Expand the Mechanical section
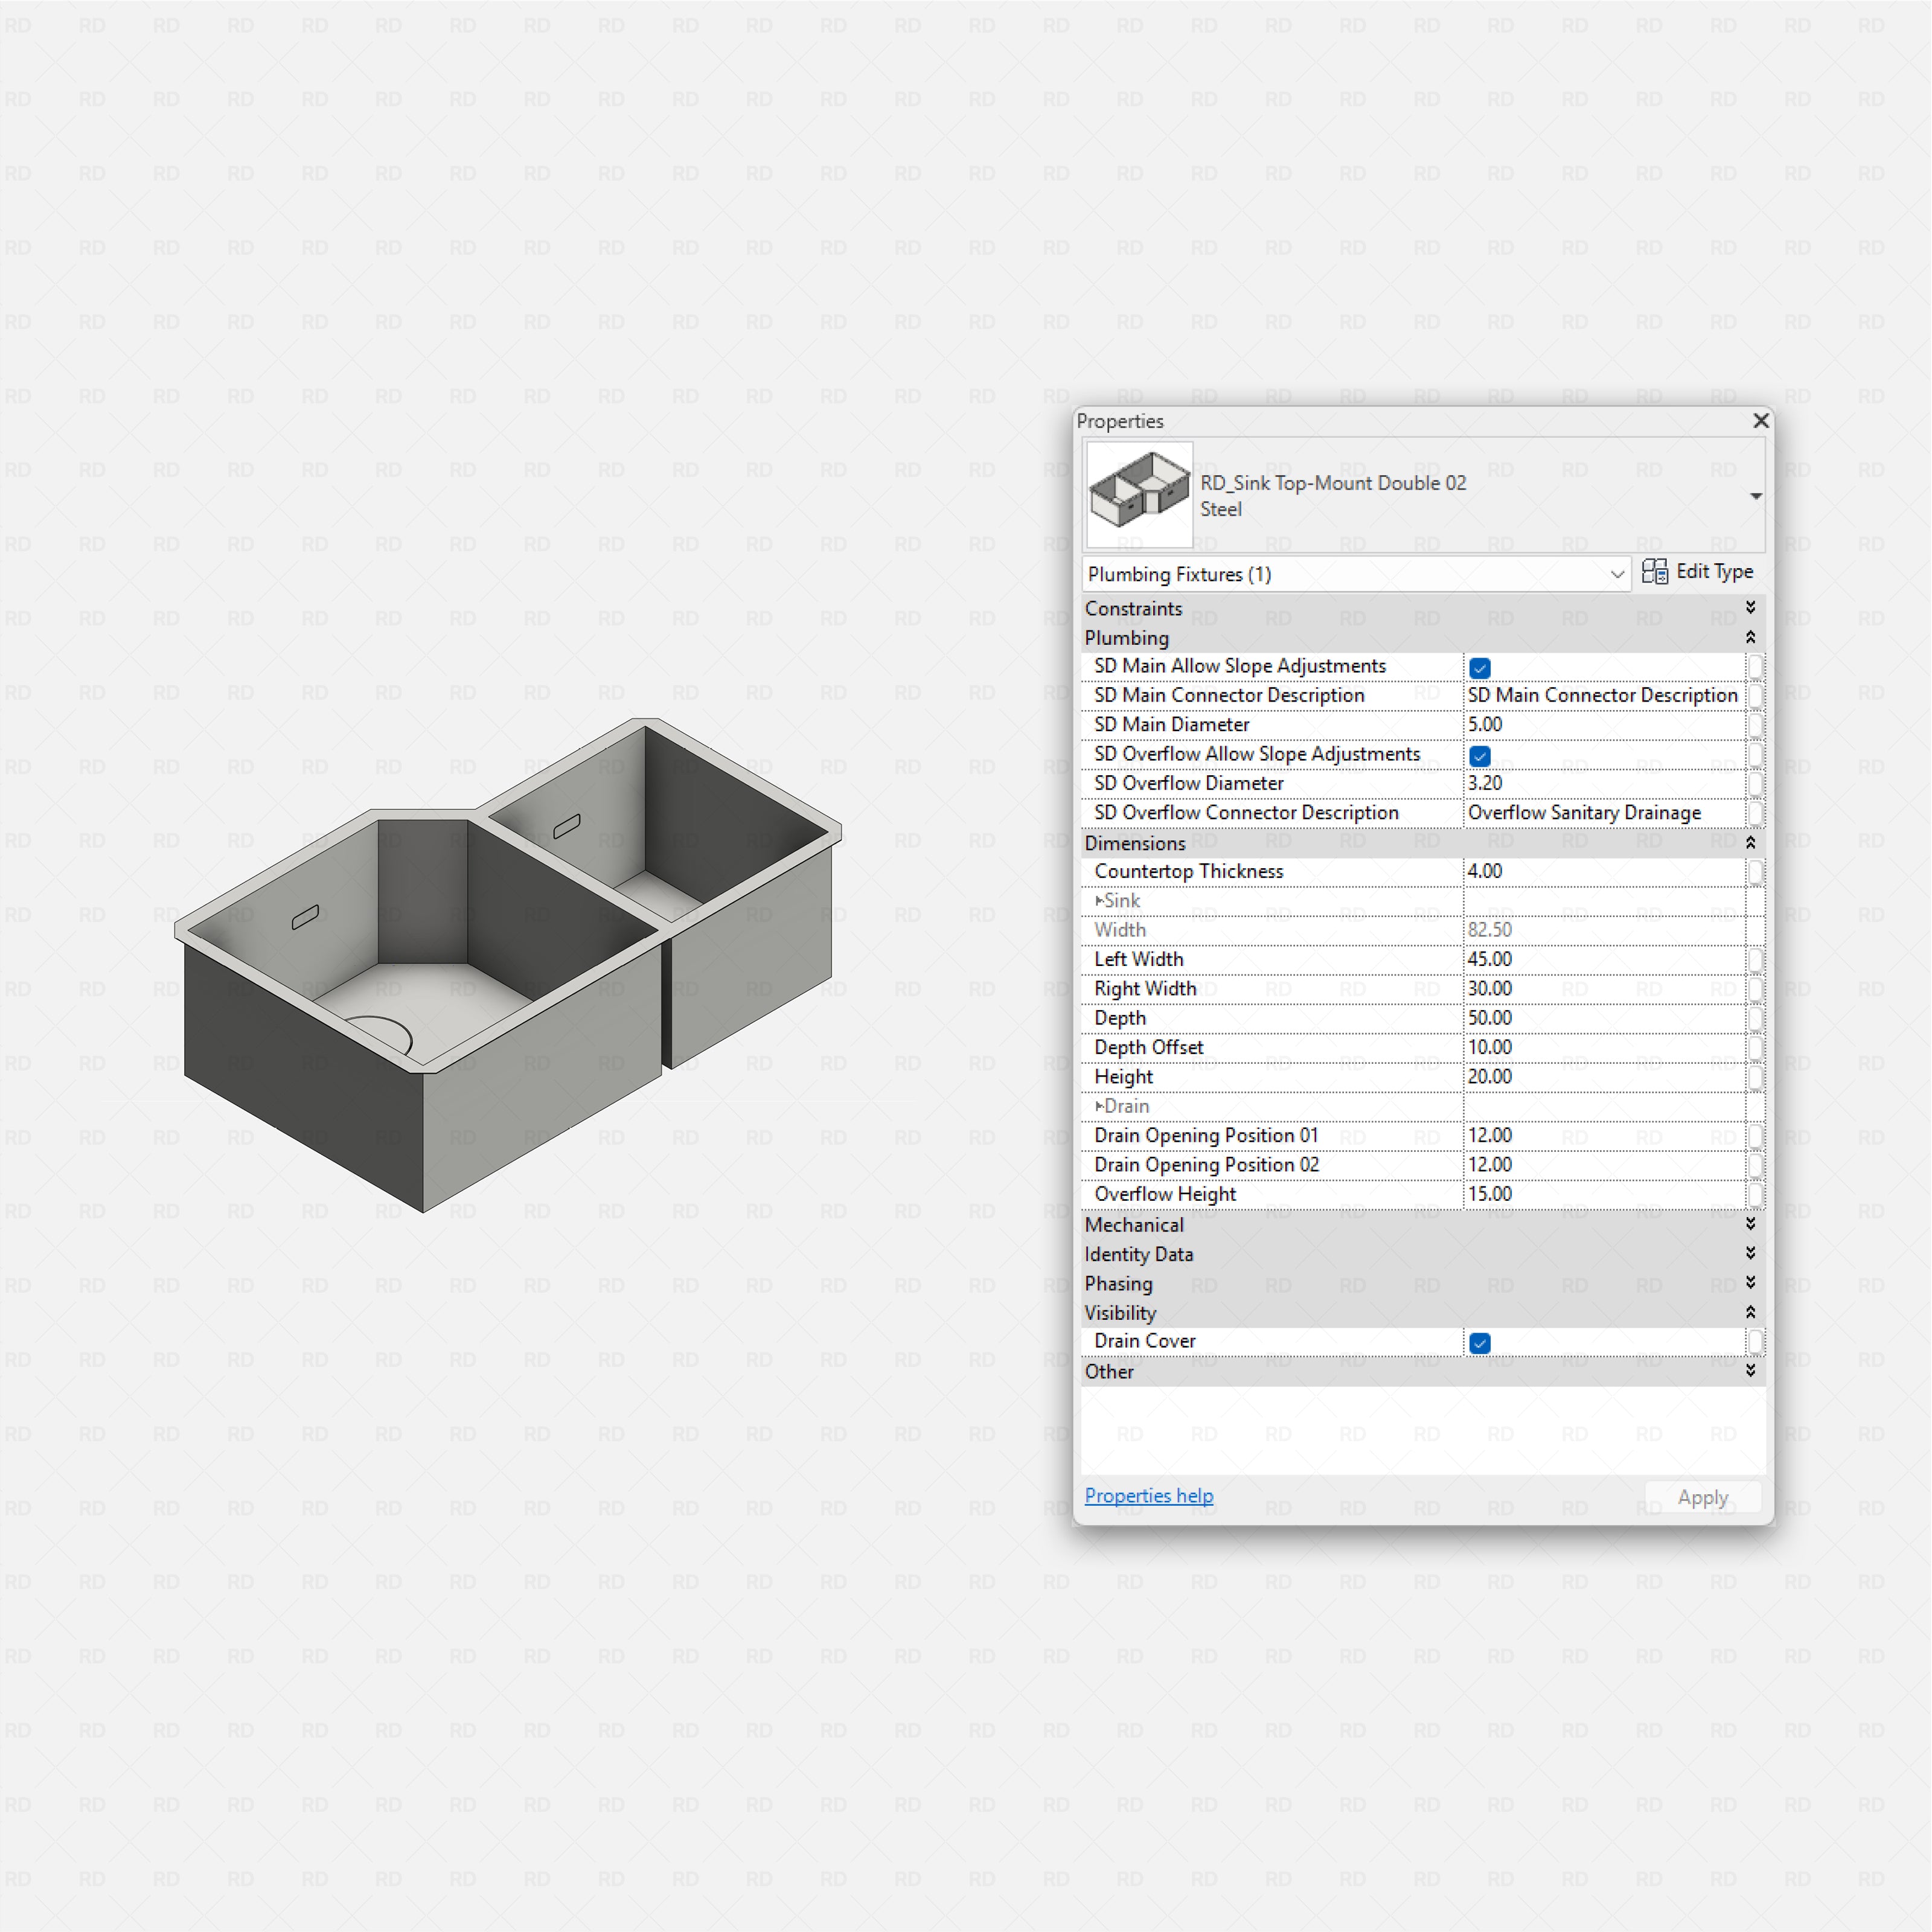The width and height of the screenshot is (1932, 1932). point(1751,1223)
